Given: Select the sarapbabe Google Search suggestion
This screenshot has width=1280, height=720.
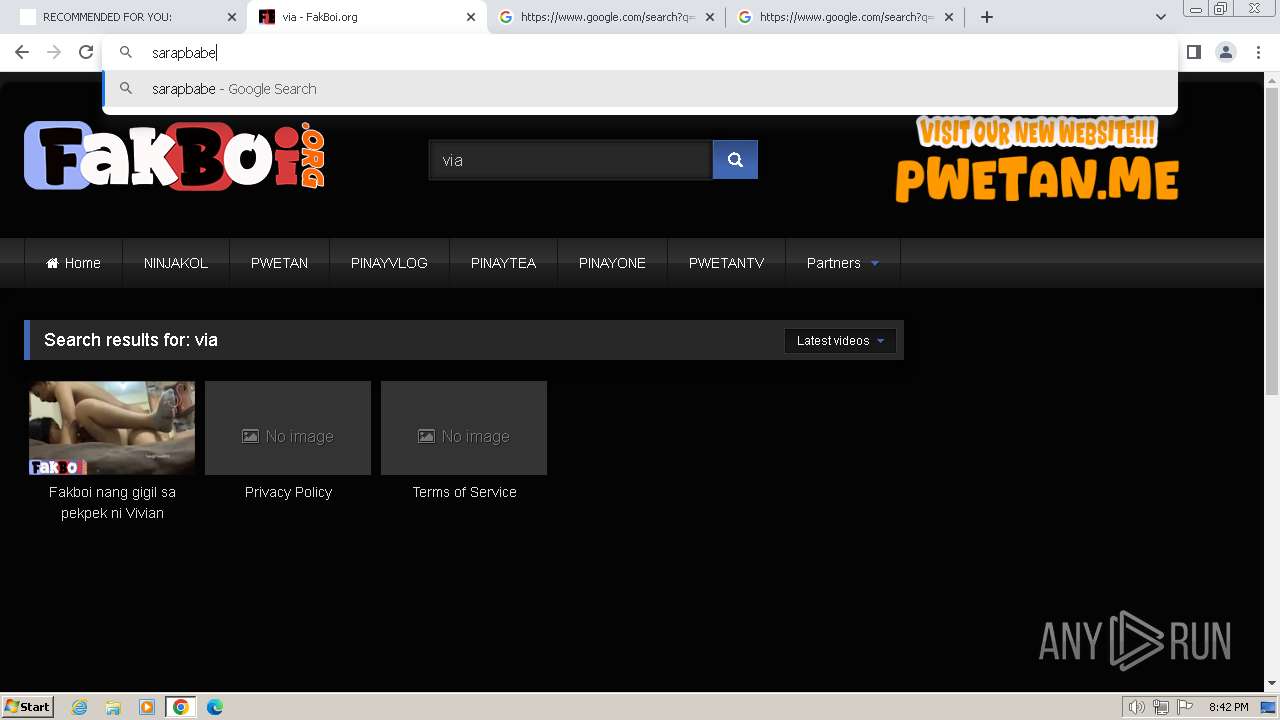Looking at the screenshot, I should tap(640, 89).
